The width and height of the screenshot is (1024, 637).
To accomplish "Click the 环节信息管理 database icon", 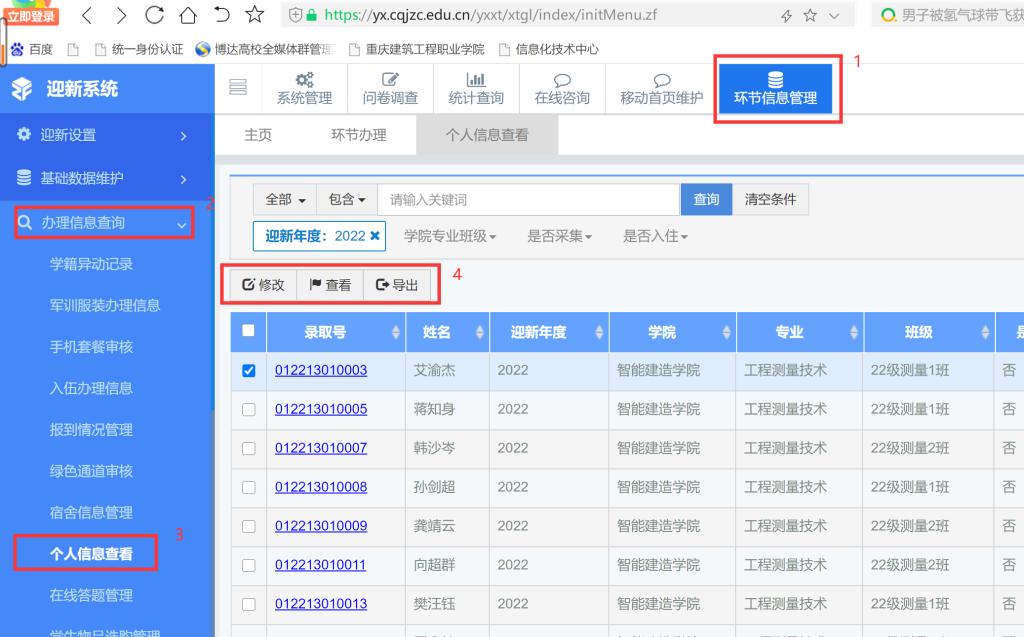I will tap(775, 80).
